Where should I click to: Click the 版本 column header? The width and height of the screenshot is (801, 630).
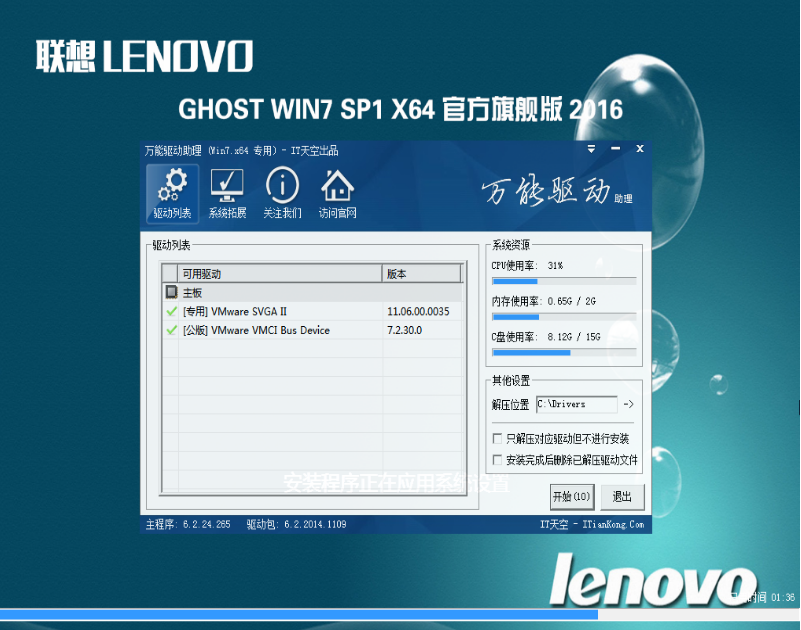pyautogui.click(x=421, y=274)
